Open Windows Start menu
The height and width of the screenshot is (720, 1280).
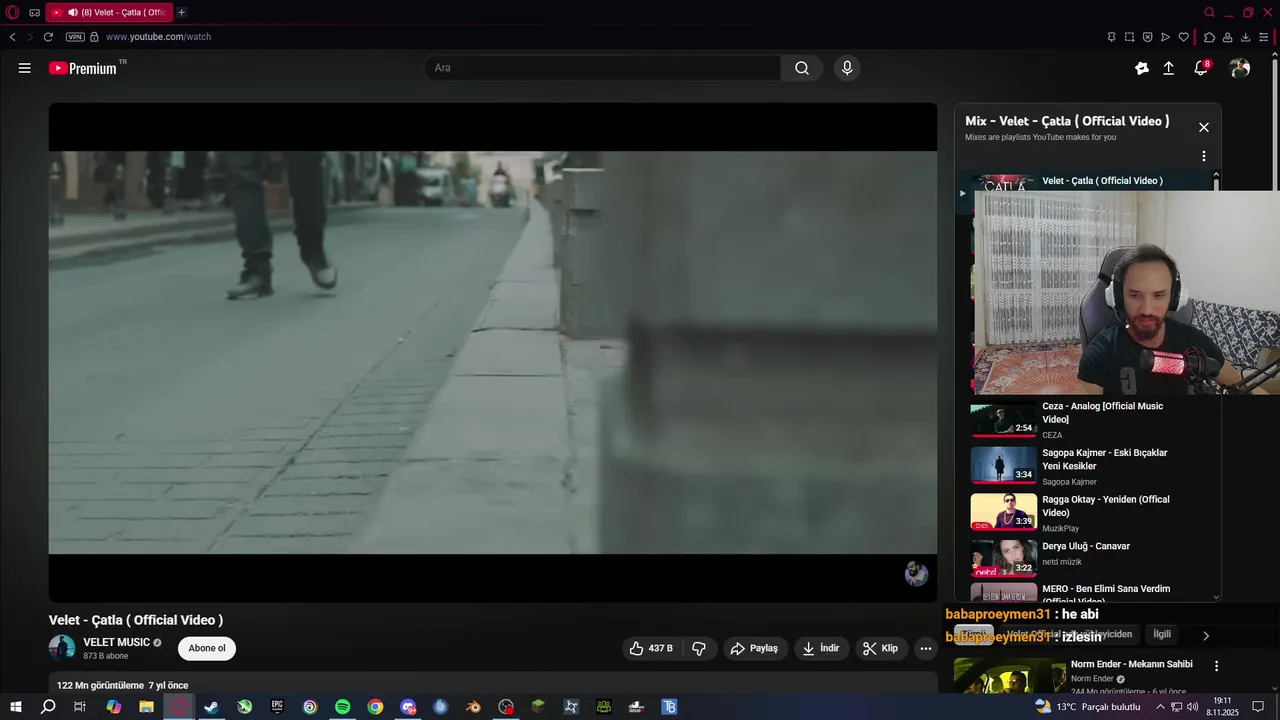[16, 707]
